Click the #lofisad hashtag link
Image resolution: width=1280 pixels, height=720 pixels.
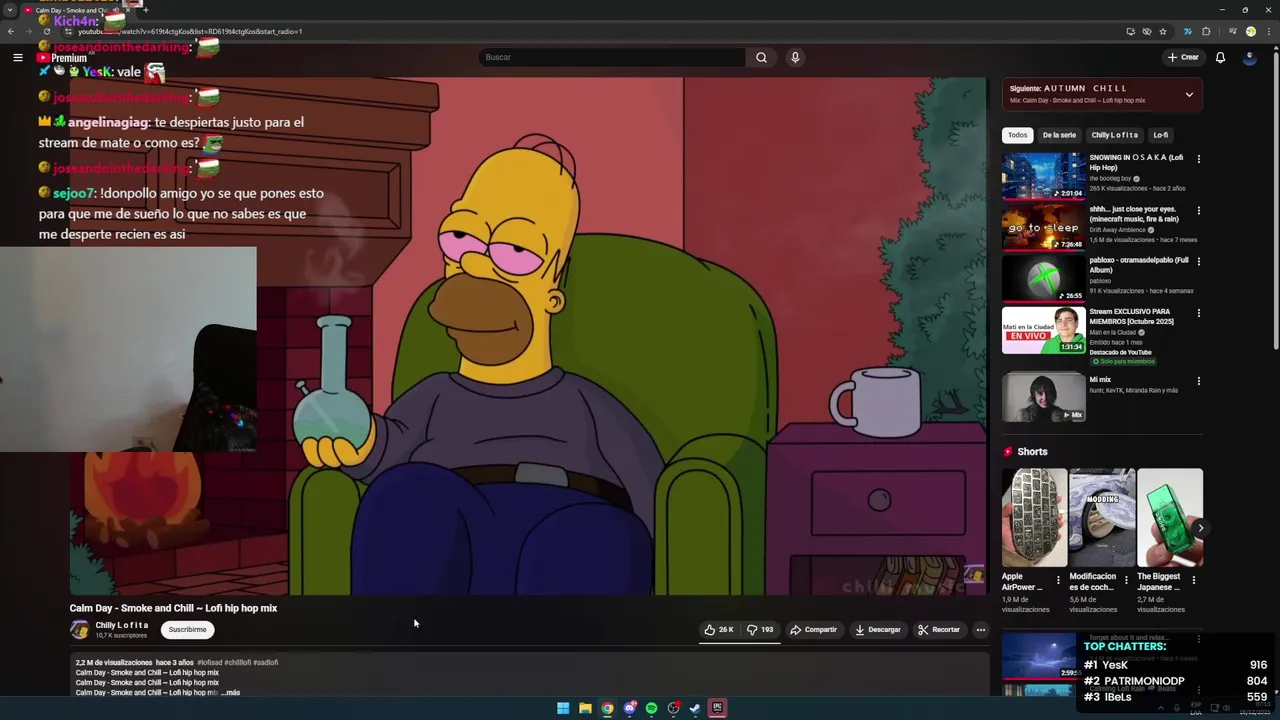209,662
